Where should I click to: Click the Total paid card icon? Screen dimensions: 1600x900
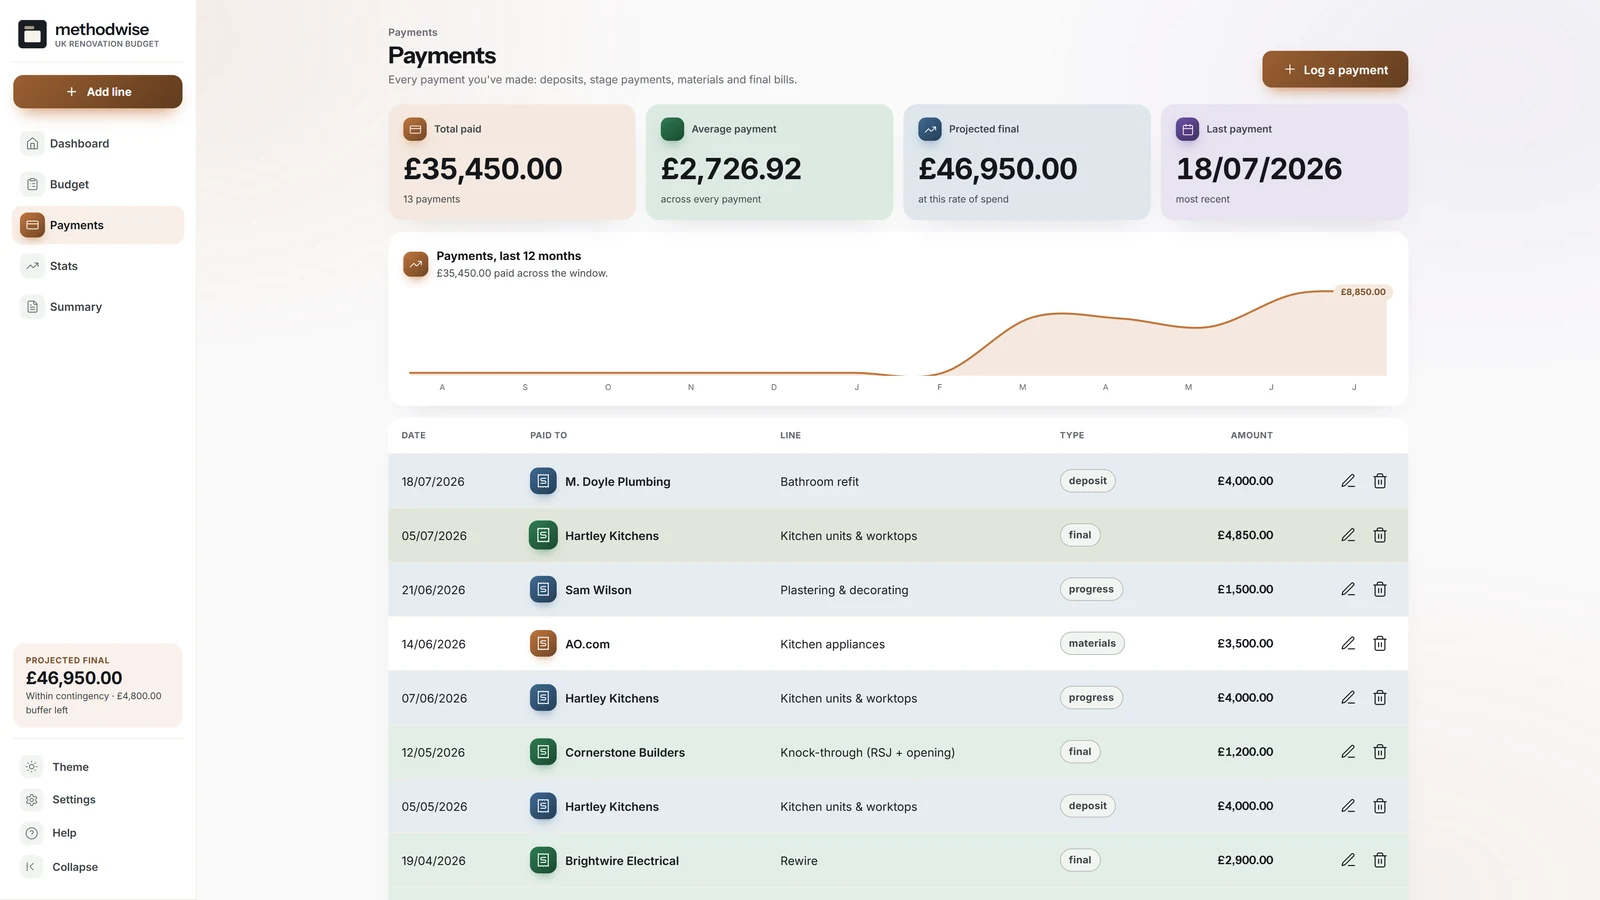[415, 129]
